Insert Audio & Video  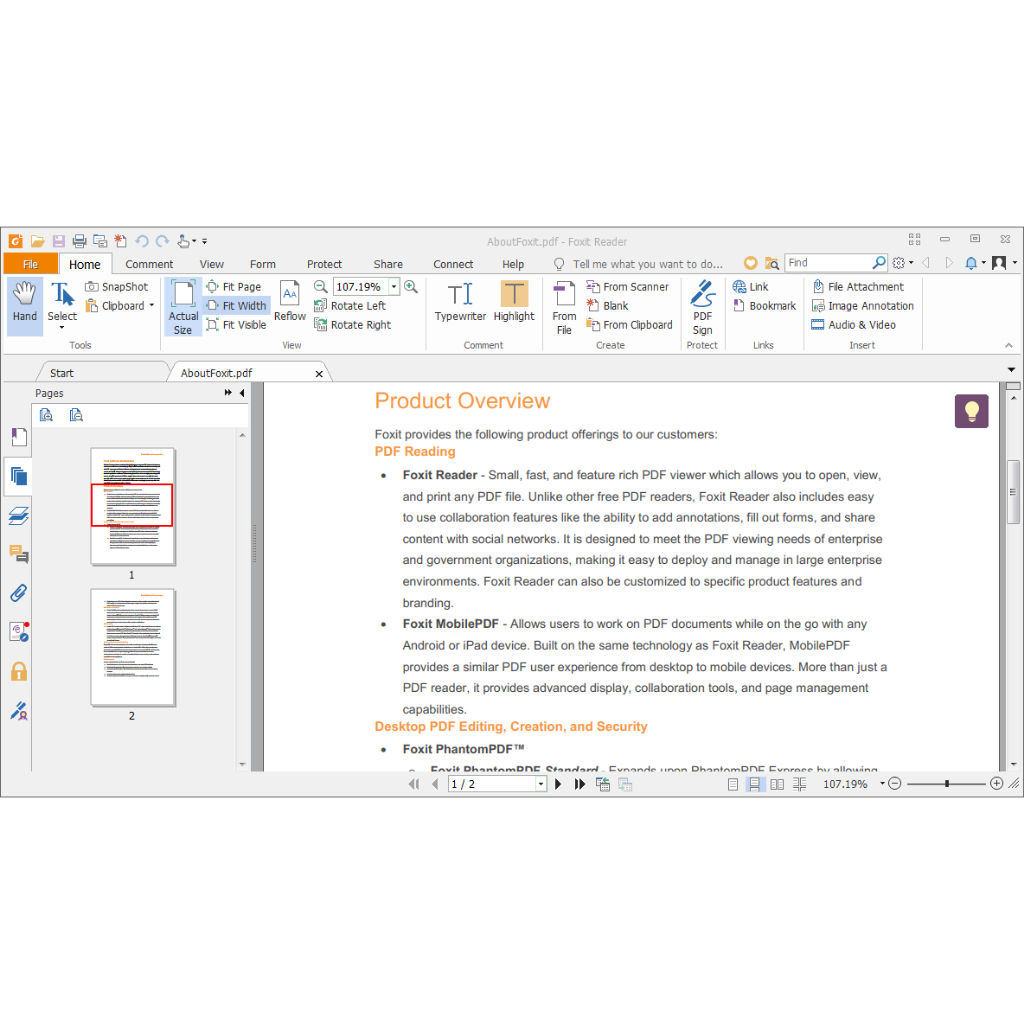coord(854,325)
